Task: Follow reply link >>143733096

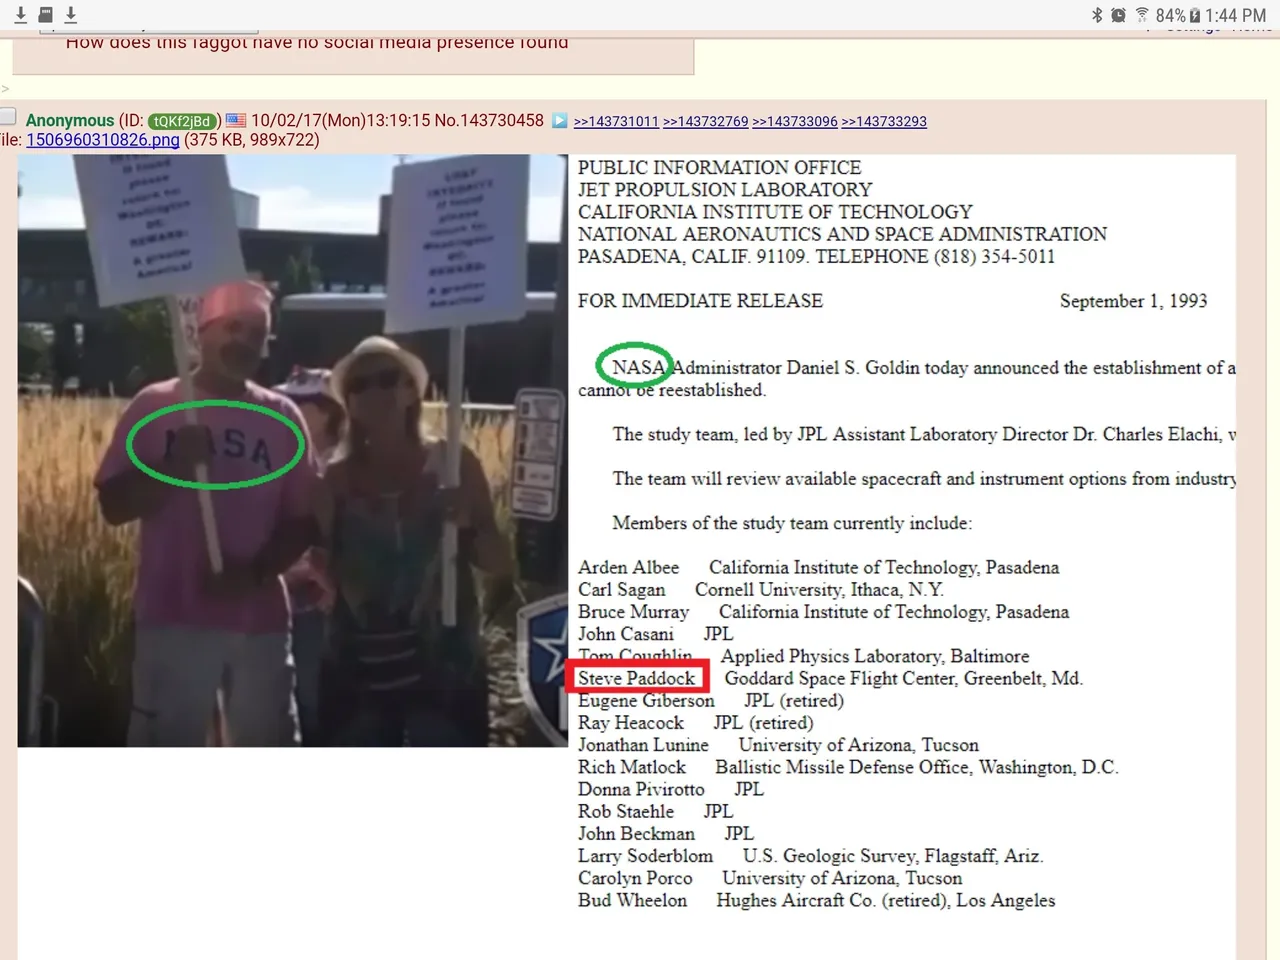Action: pyautogui.click(x=795, y=121)
